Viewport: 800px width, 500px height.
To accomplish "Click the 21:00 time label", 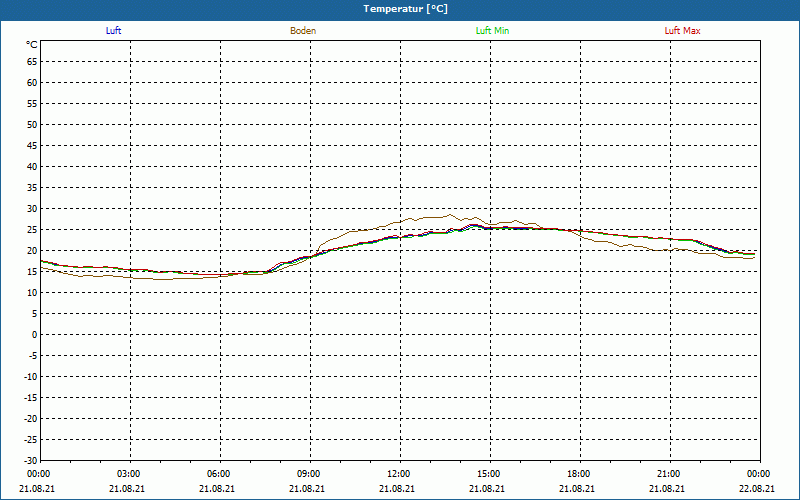I will (670, 474).
